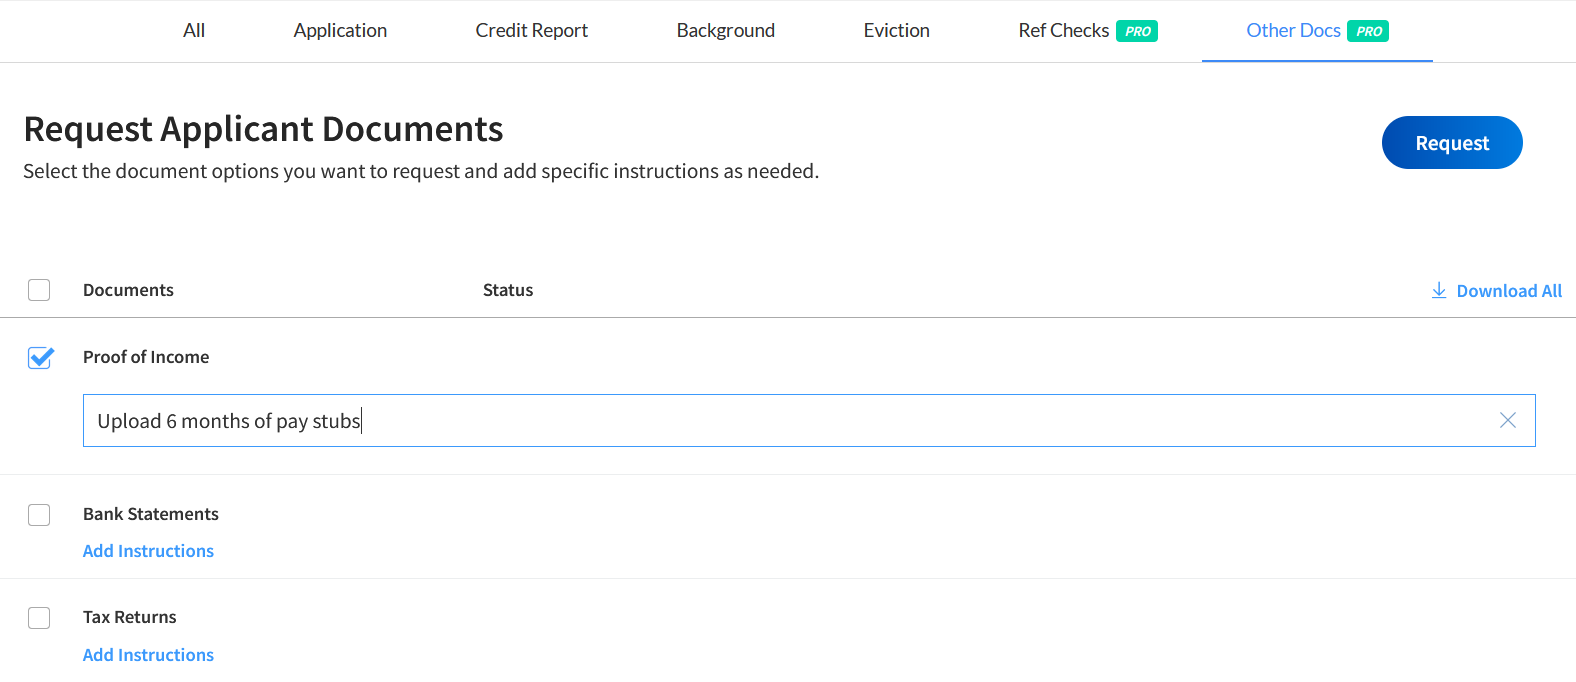Check the Tax Returns checkbox
The image size is (1576, 682).
pos(39,618)
